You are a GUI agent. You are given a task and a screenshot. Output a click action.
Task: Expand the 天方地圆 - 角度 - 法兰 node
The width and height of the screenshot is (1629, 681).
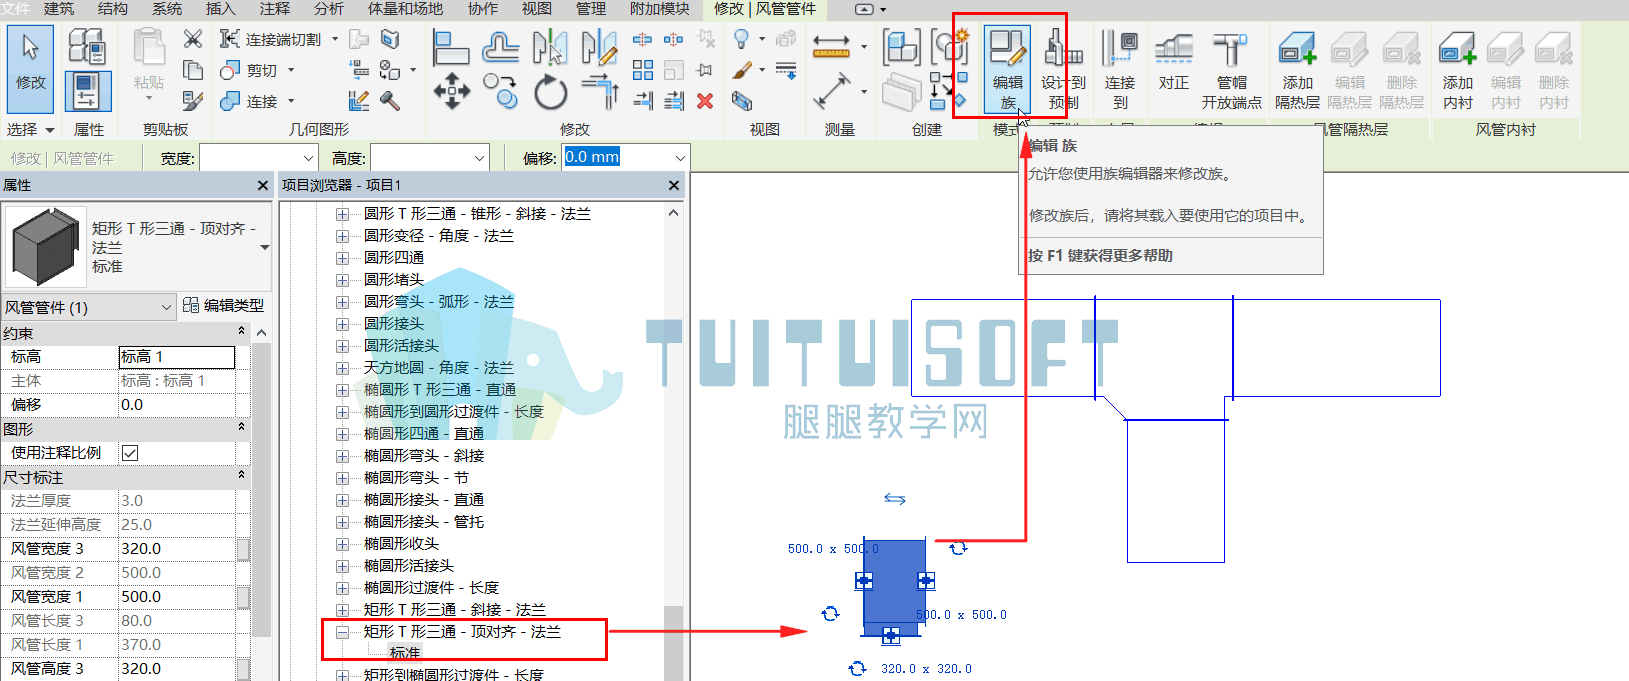[x=342, y=368]
